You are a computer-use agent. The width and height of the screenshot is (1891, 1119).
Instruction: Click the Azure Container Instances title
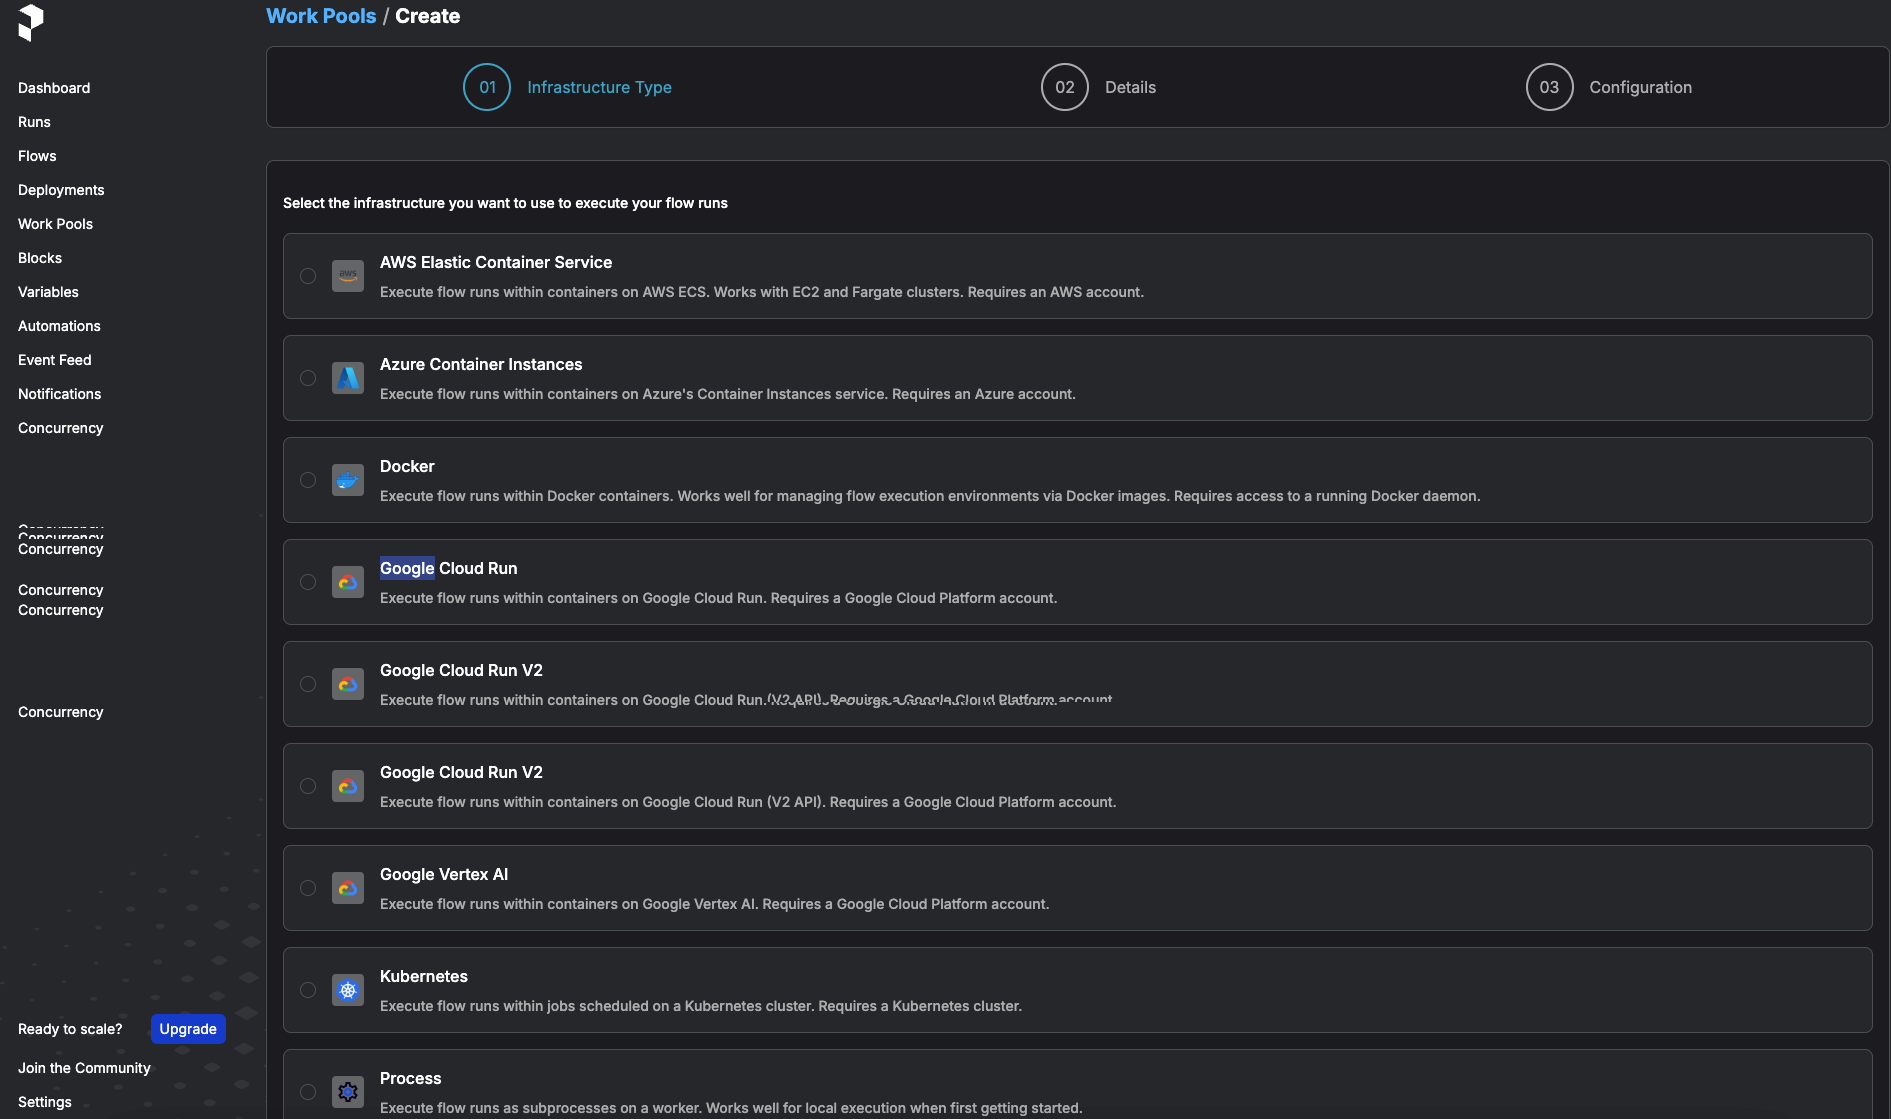481,364
